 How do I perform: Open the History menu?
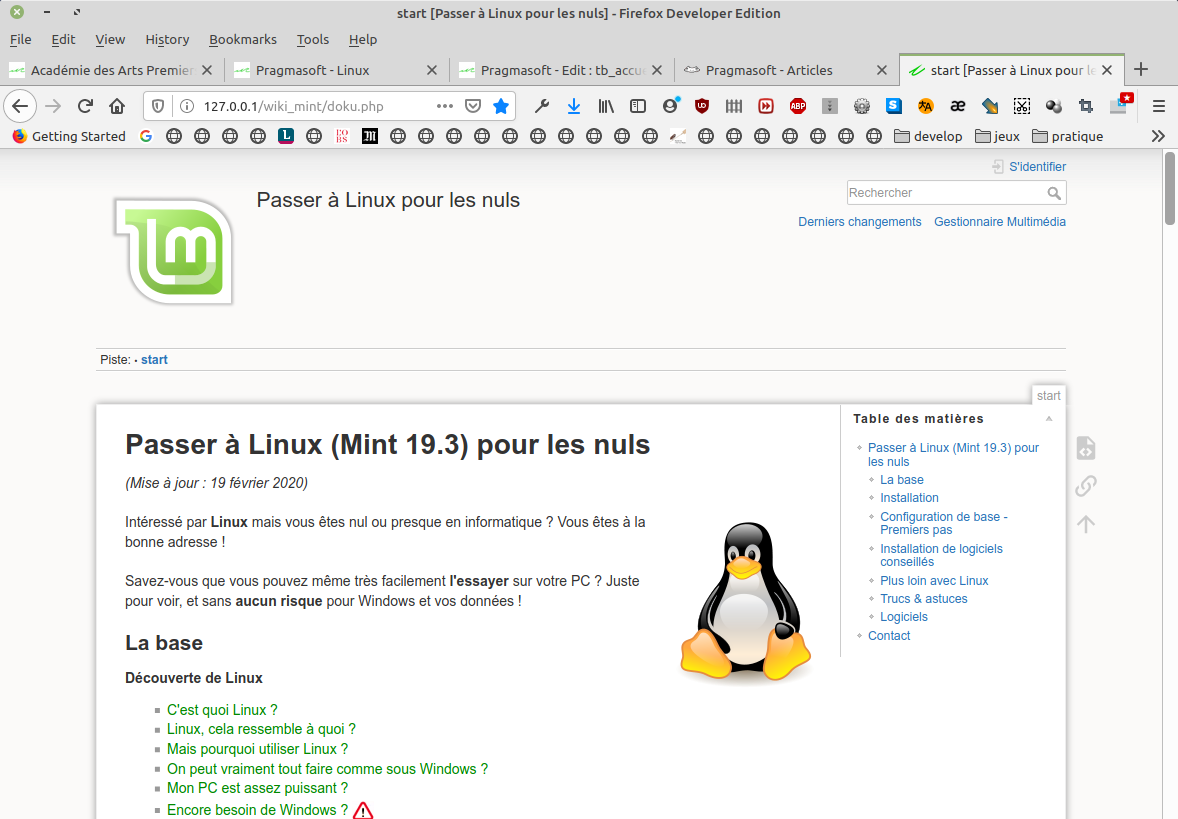tap(167, 40)
